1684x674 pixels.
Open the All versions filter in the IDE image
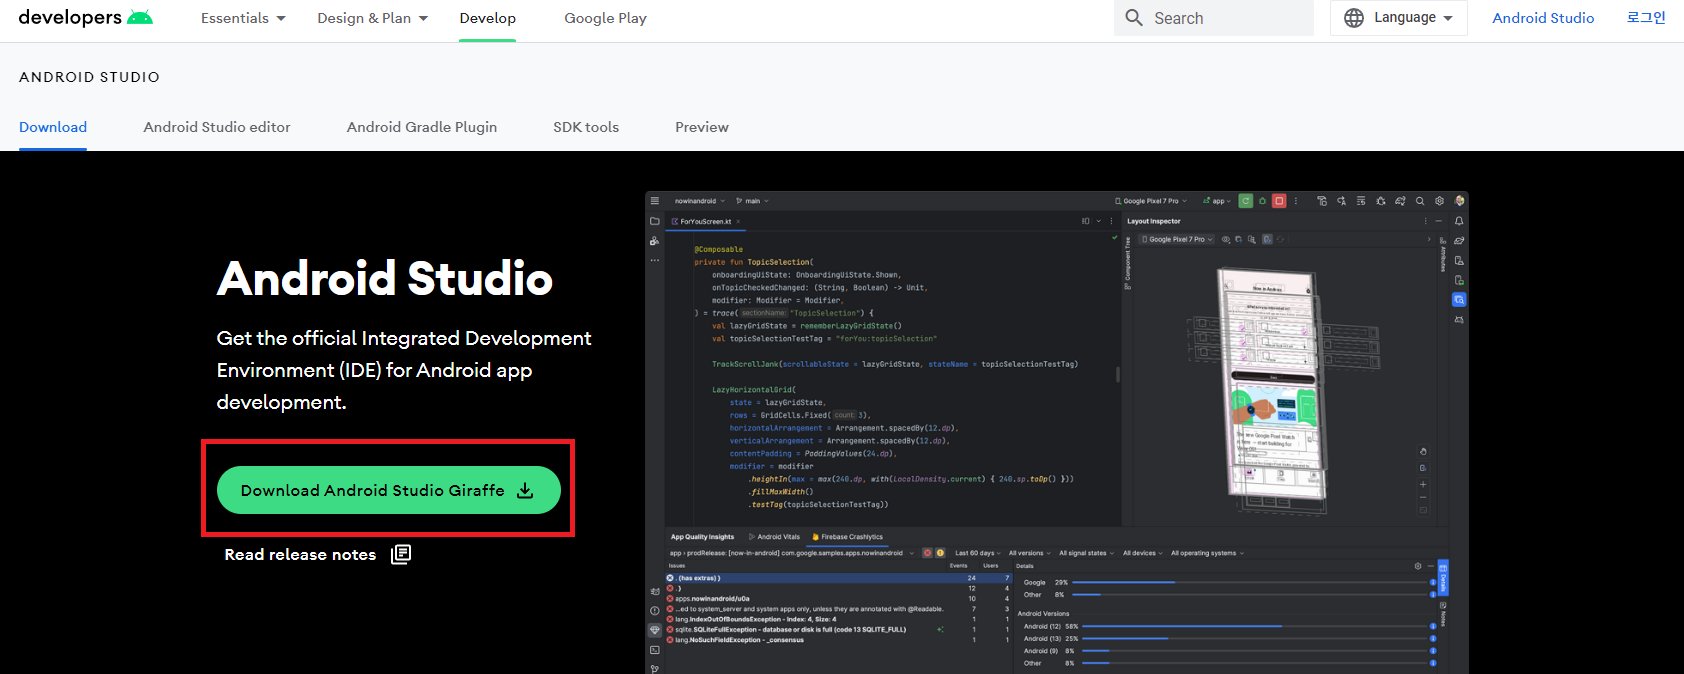point(1029,553)
